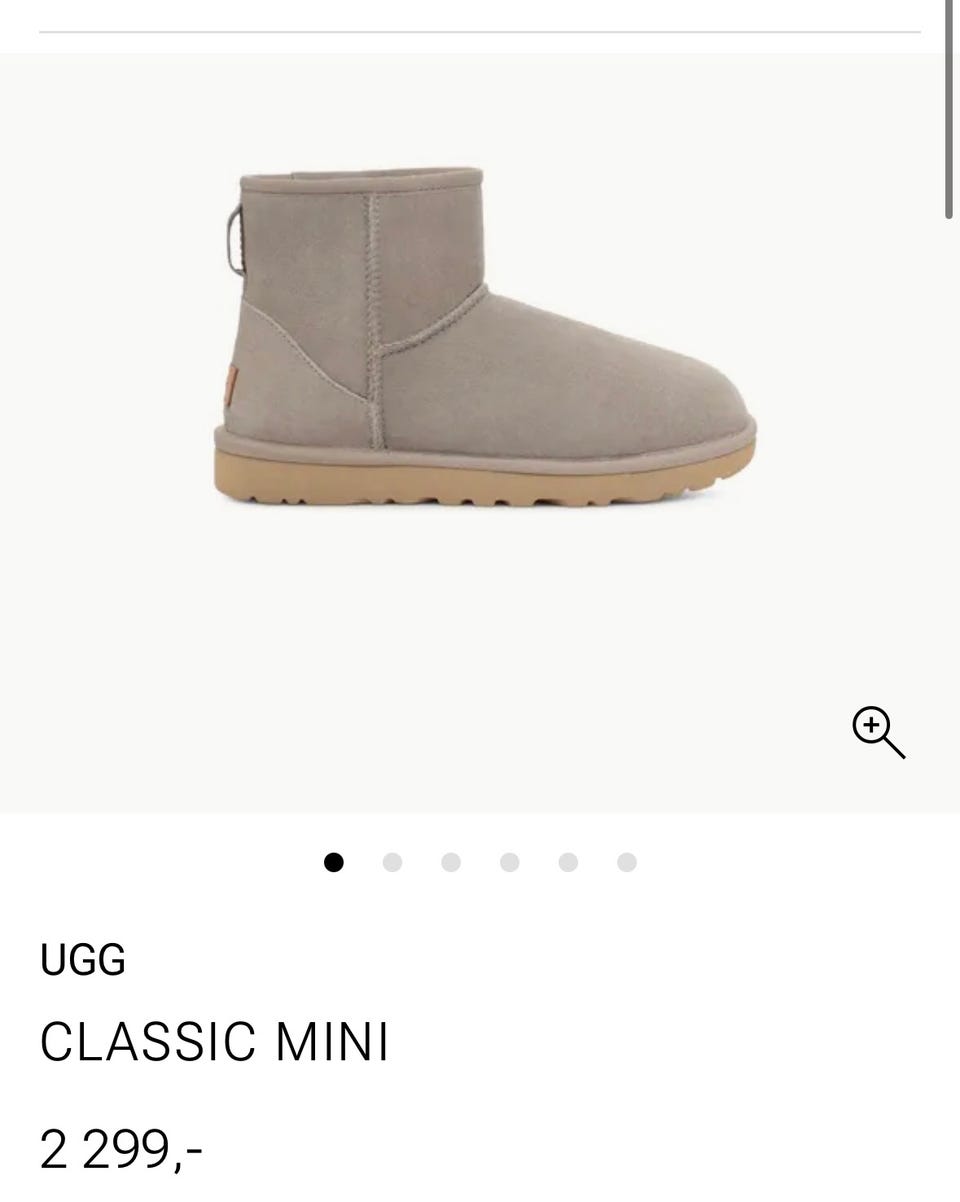The height and width of the screenshot is (1202, 960).
Task: Click the horizontal divider line above gallery
Action: 480,32
